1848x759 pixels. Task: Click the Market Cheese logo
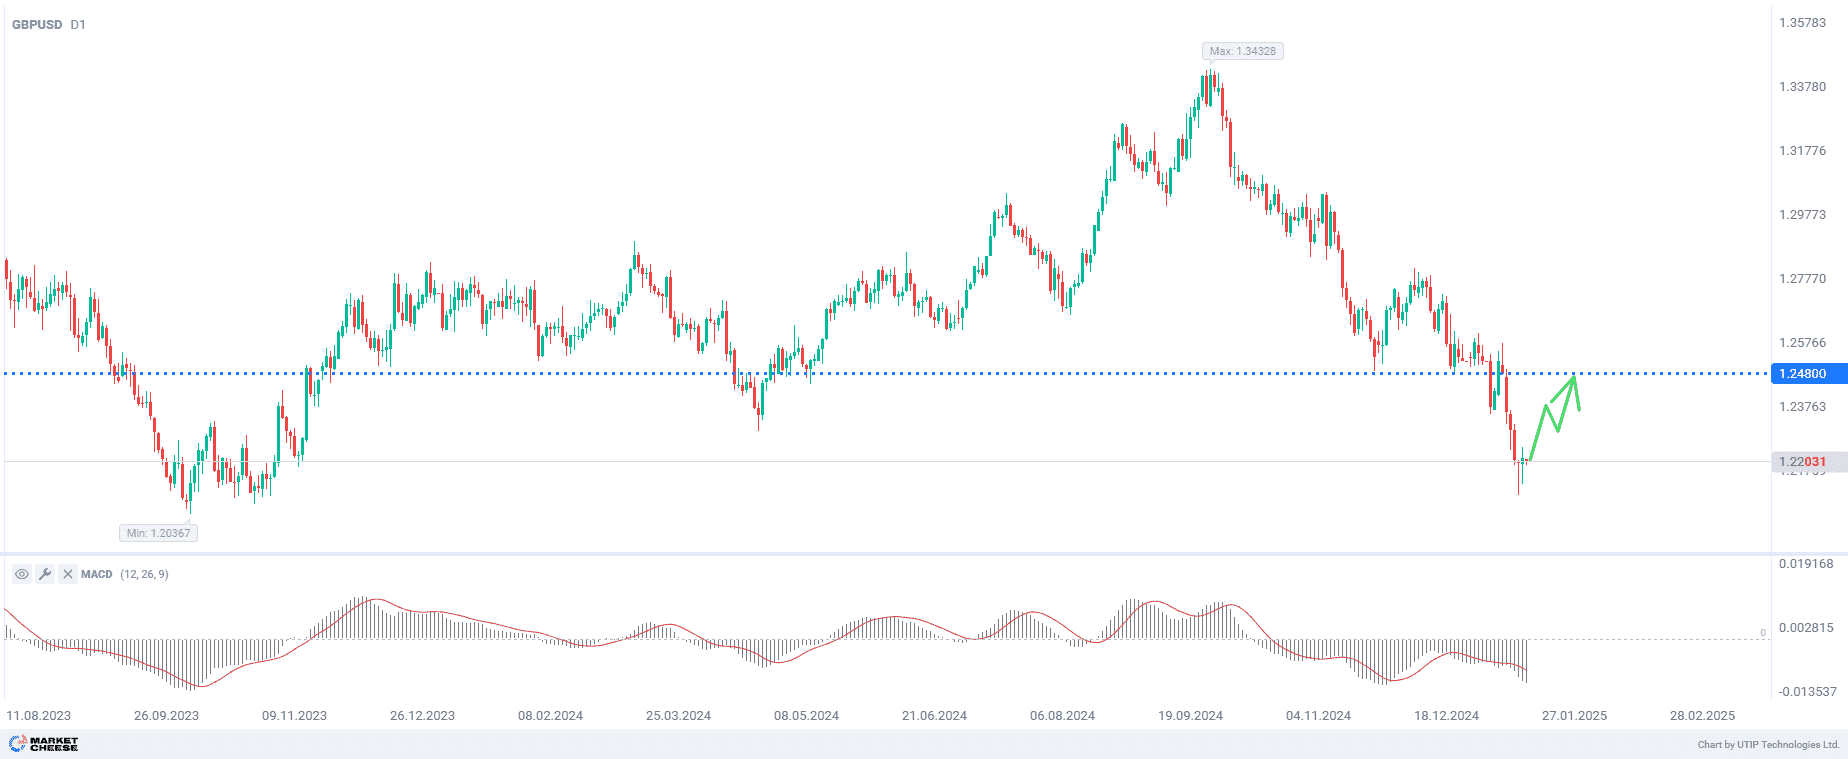(x=44, y=744)
